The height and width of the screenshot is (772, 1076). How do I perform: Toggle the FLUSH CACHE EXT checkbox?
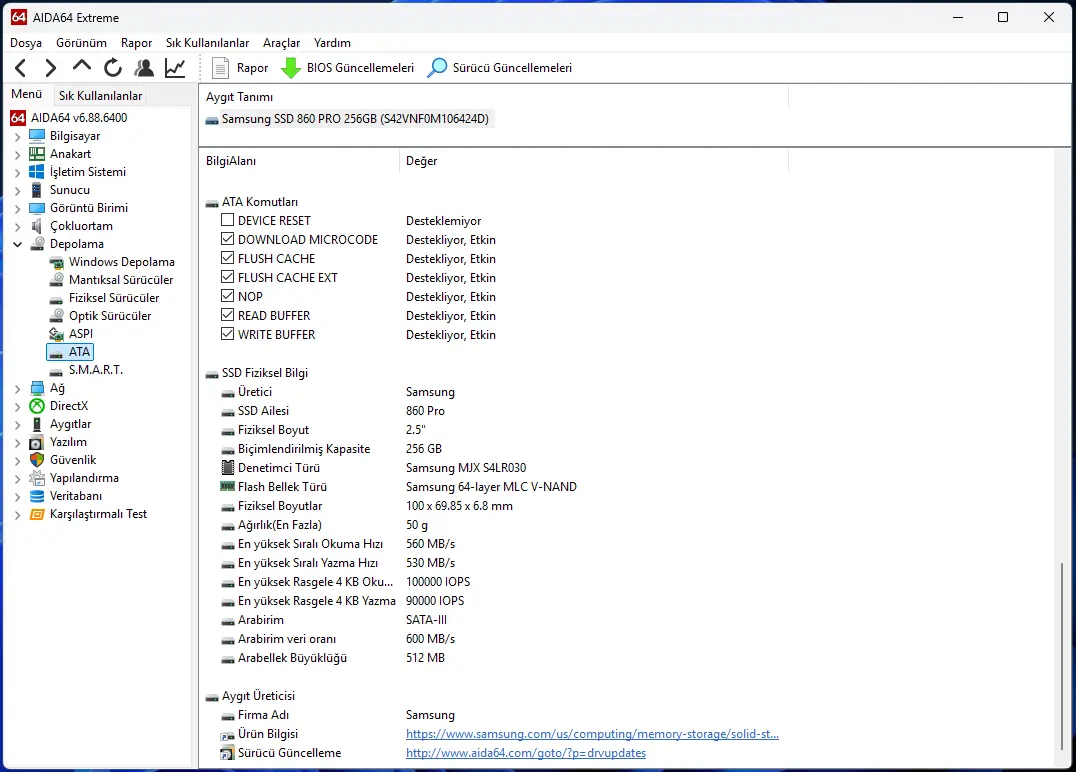(x=227, y=277)
